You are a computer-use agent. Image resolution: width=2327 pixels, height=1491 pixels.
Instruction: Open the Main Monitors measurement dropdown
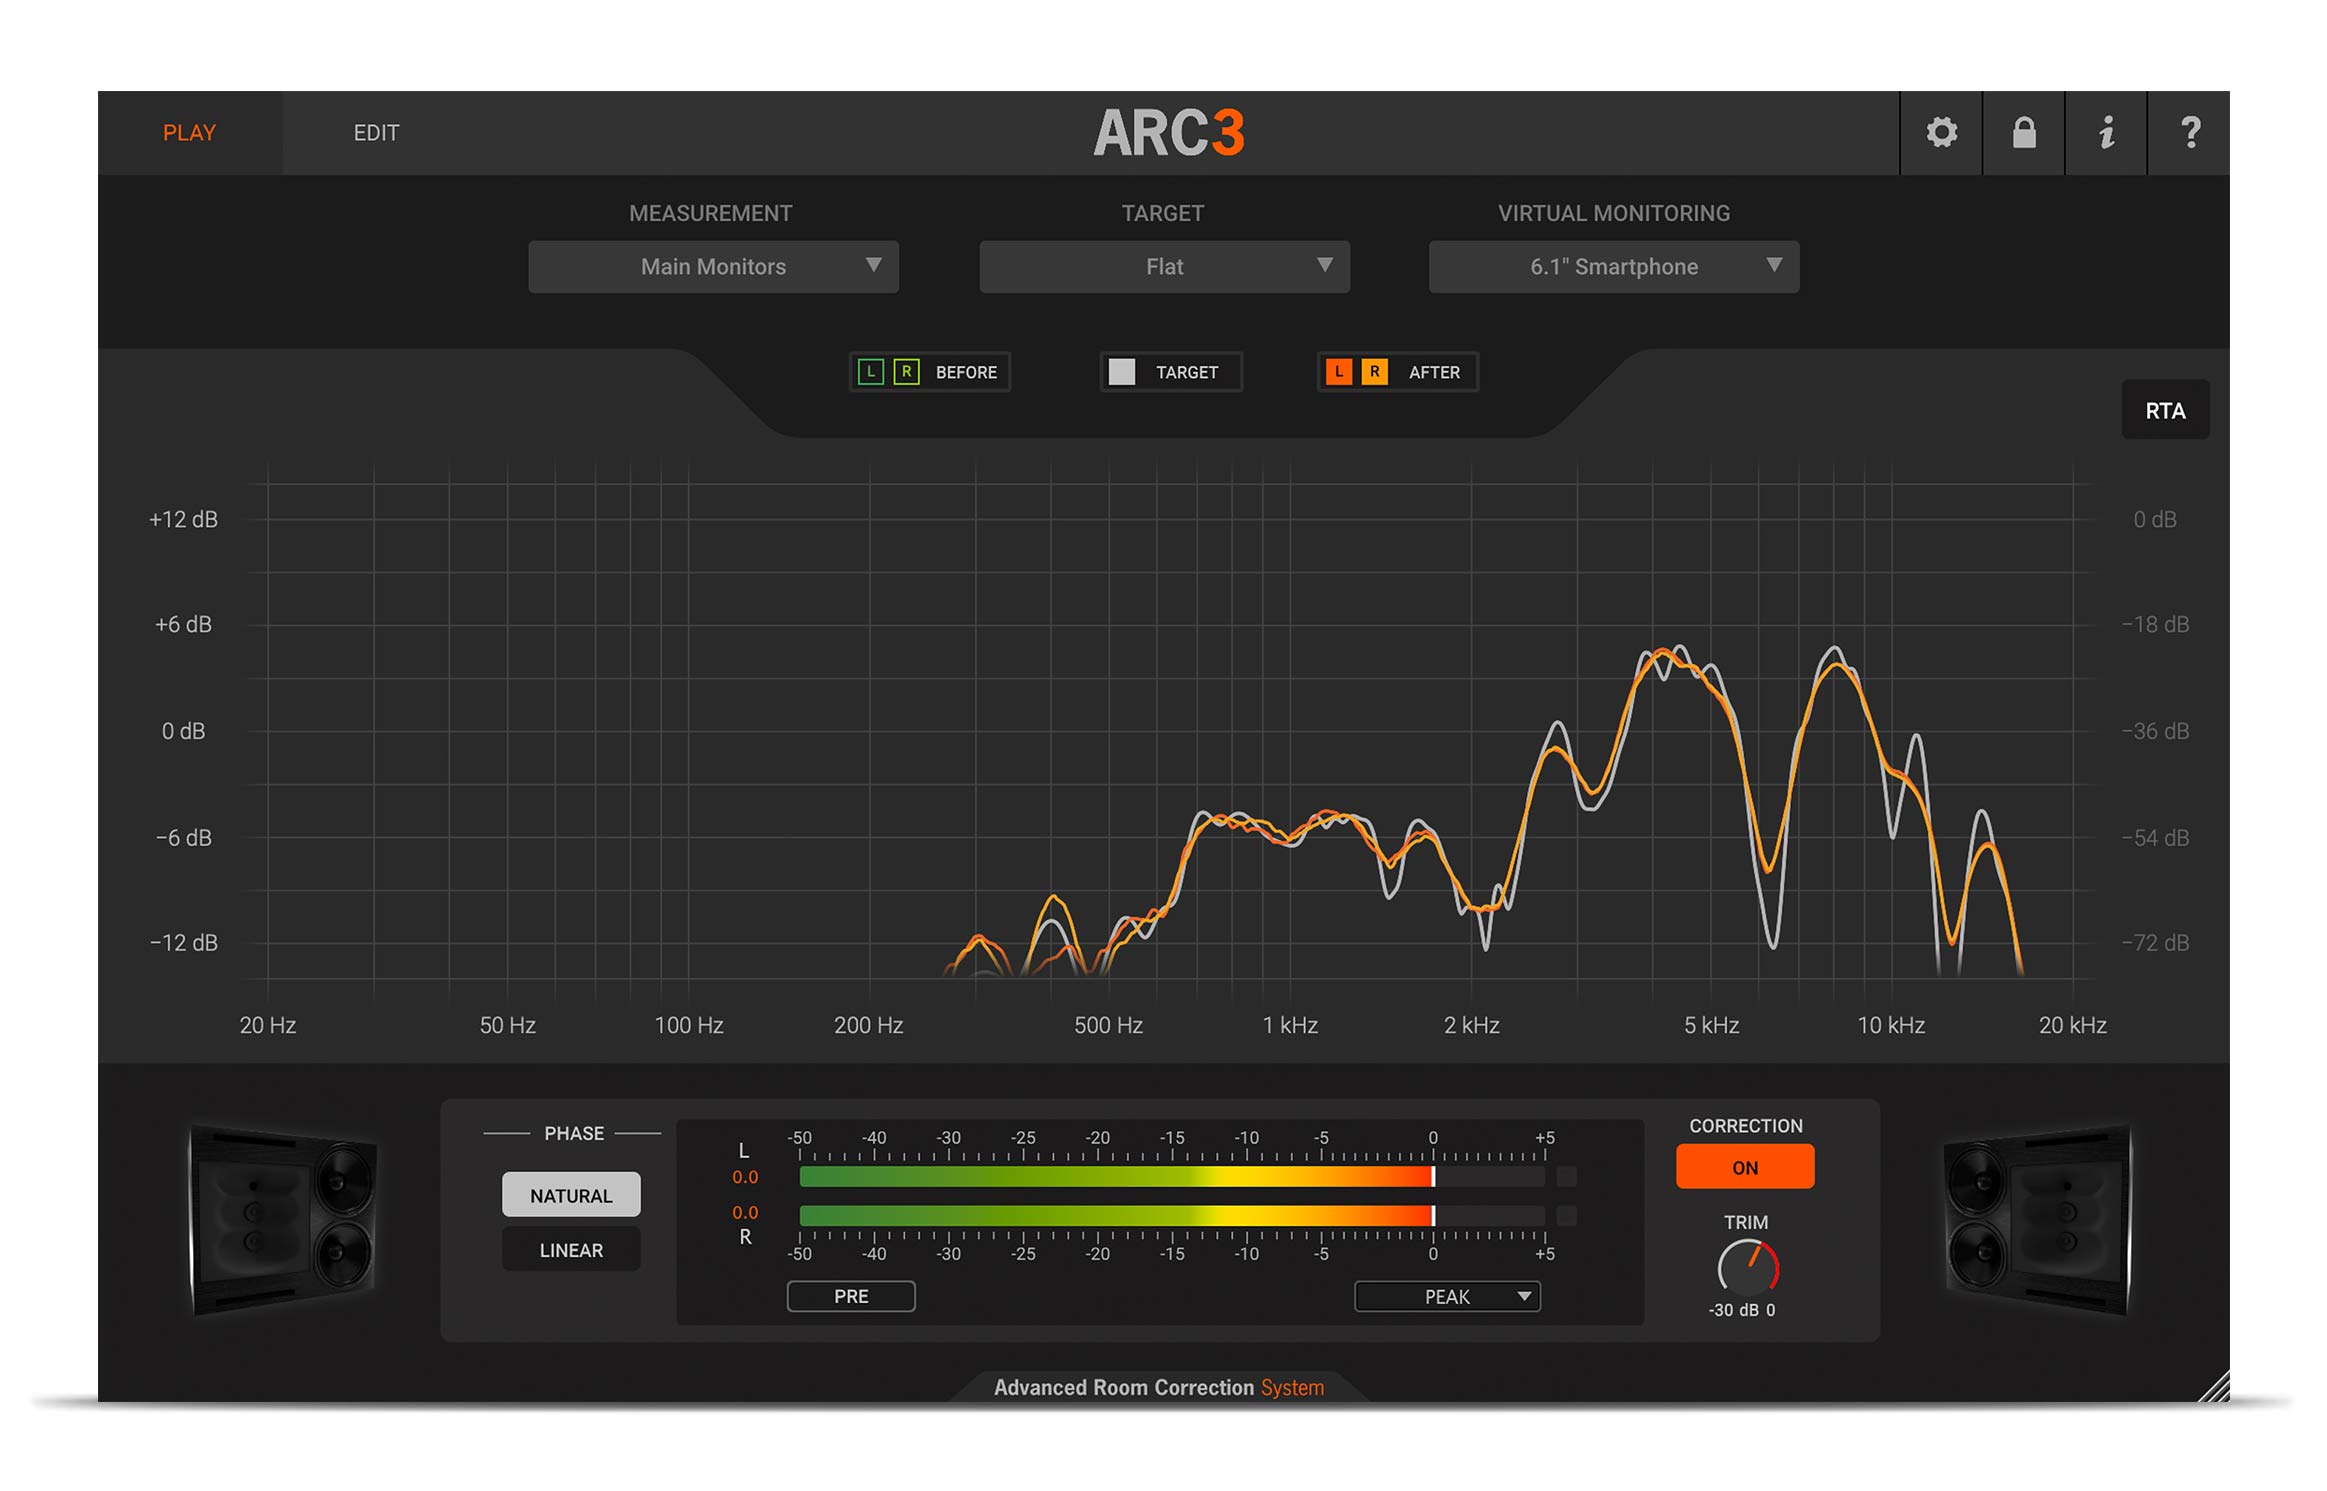coord(713,267)
